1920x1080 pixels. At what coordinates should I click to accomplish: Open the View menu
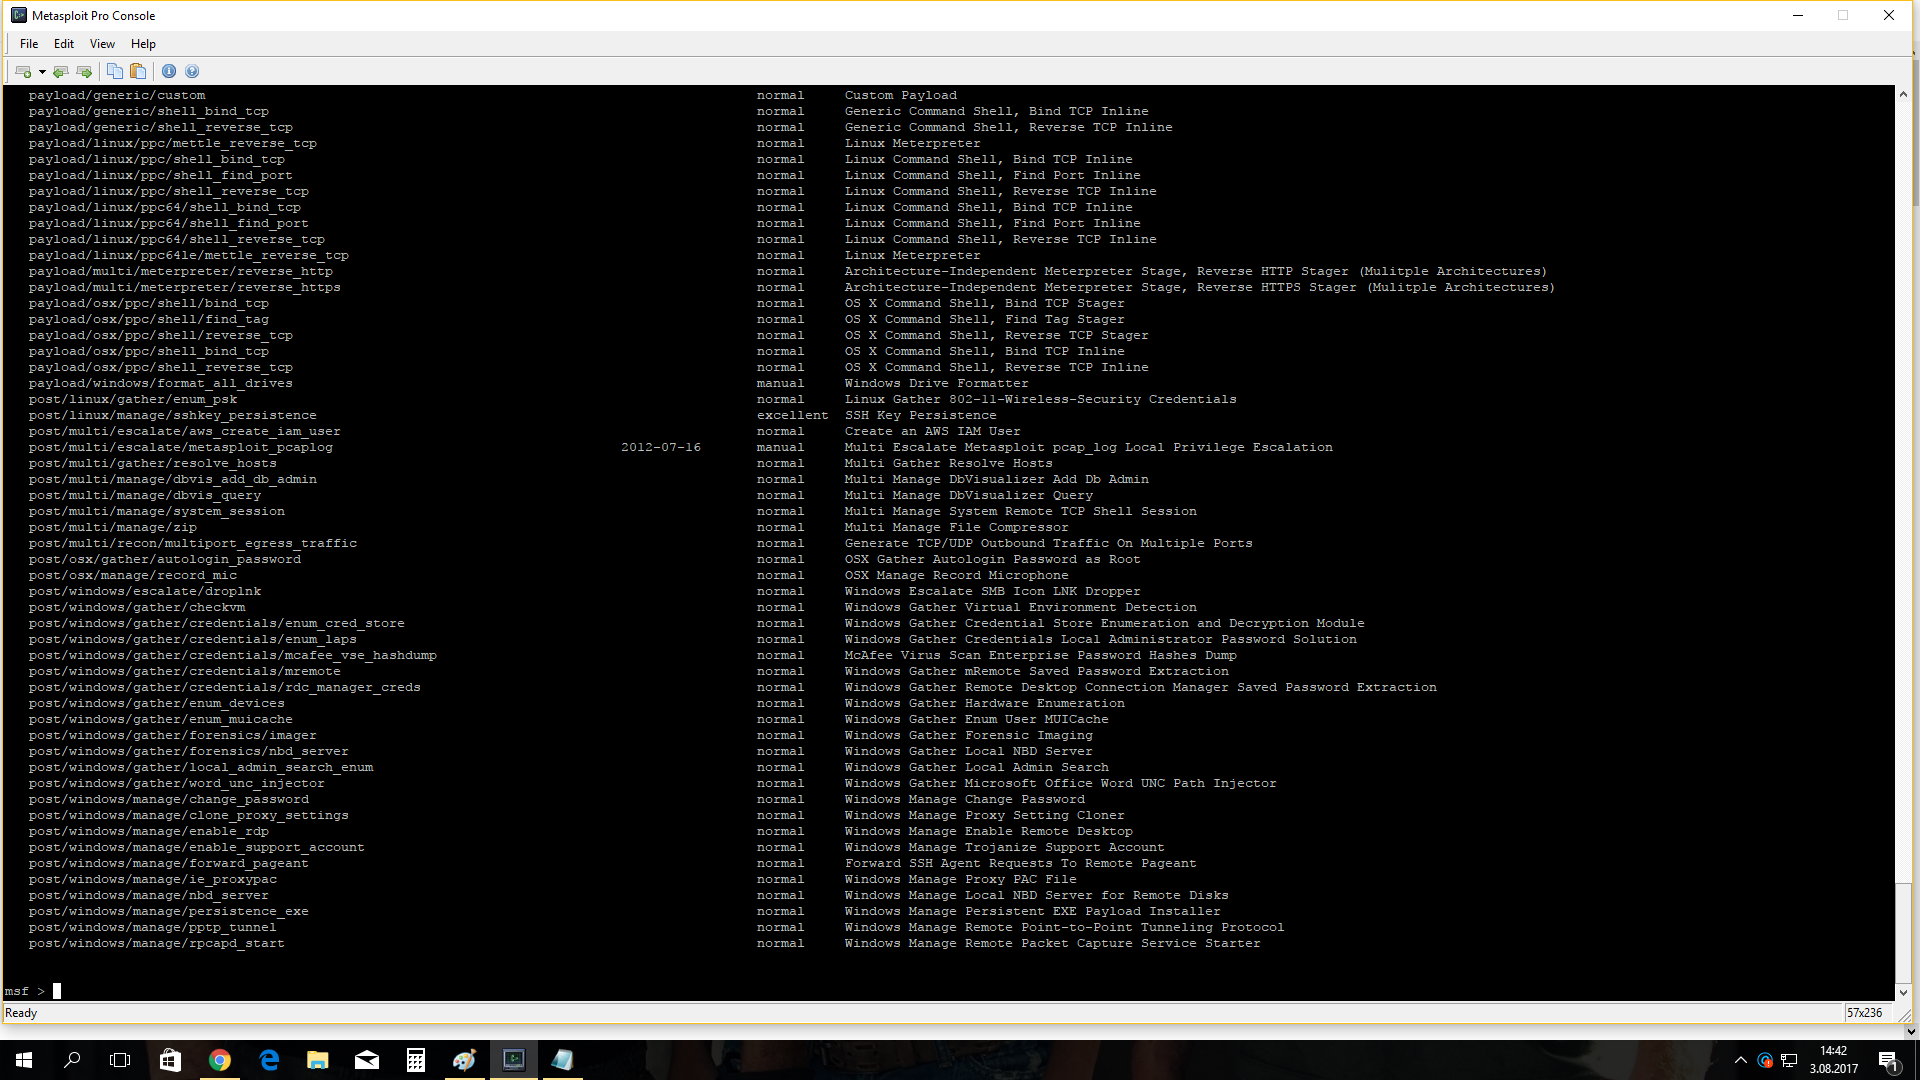(102, 44)
